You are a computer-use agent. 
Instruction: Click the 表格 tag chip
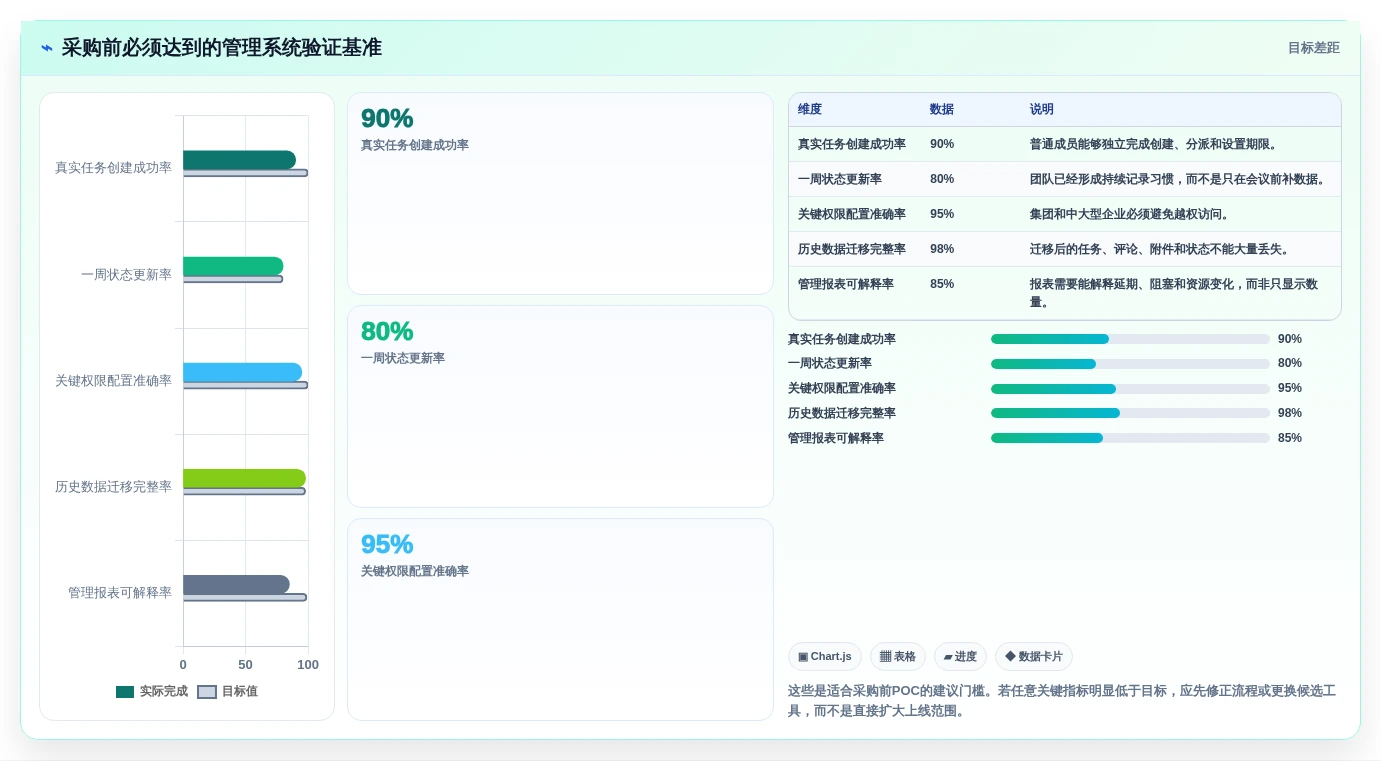(898, 657)
